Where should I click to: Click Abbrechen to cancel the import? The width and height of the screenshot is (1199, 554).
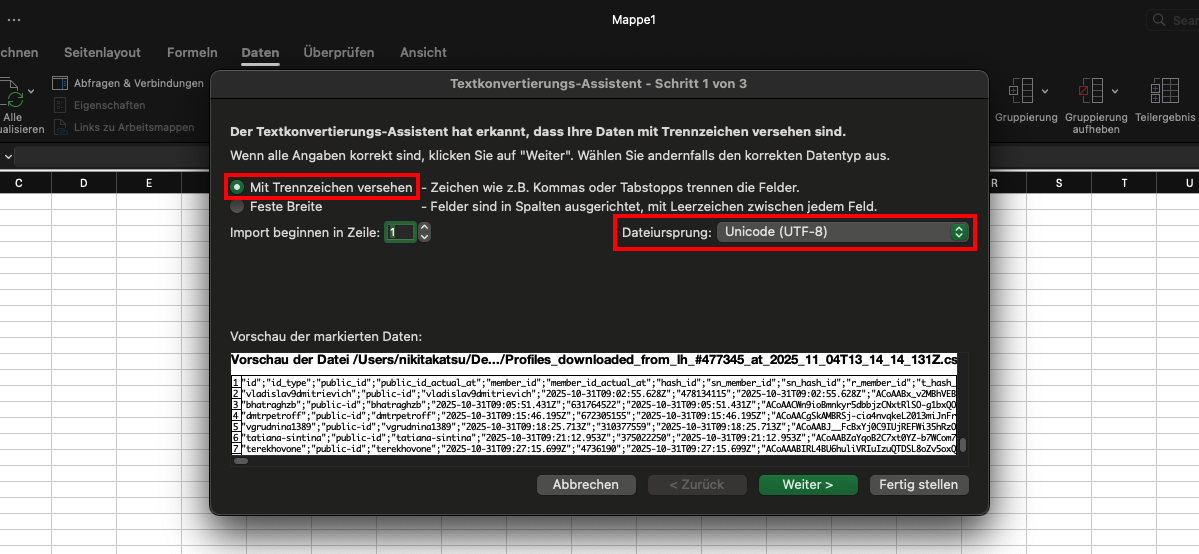586,484
